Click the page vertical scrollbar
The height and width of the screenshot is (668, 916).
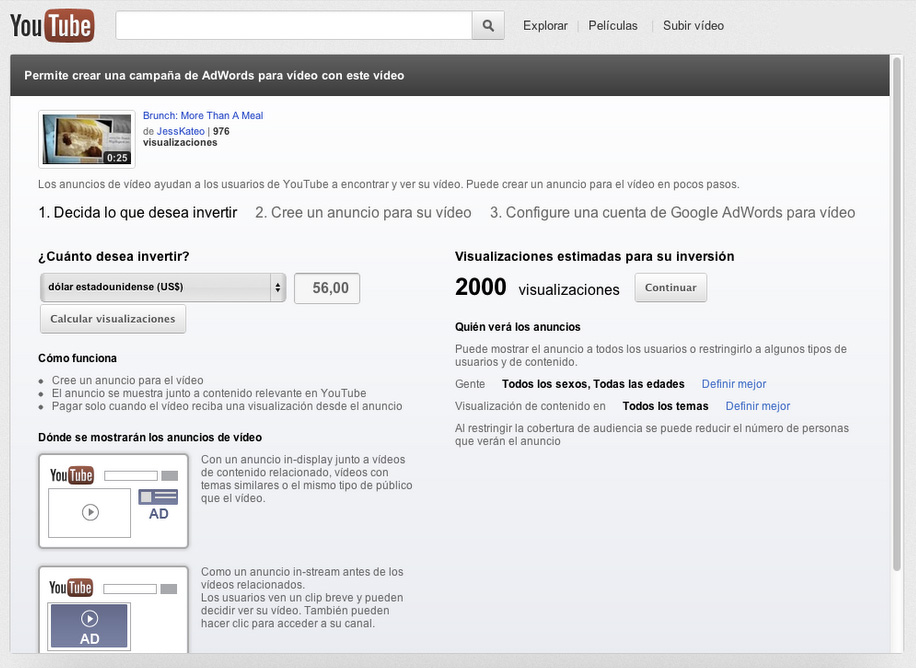897,314
